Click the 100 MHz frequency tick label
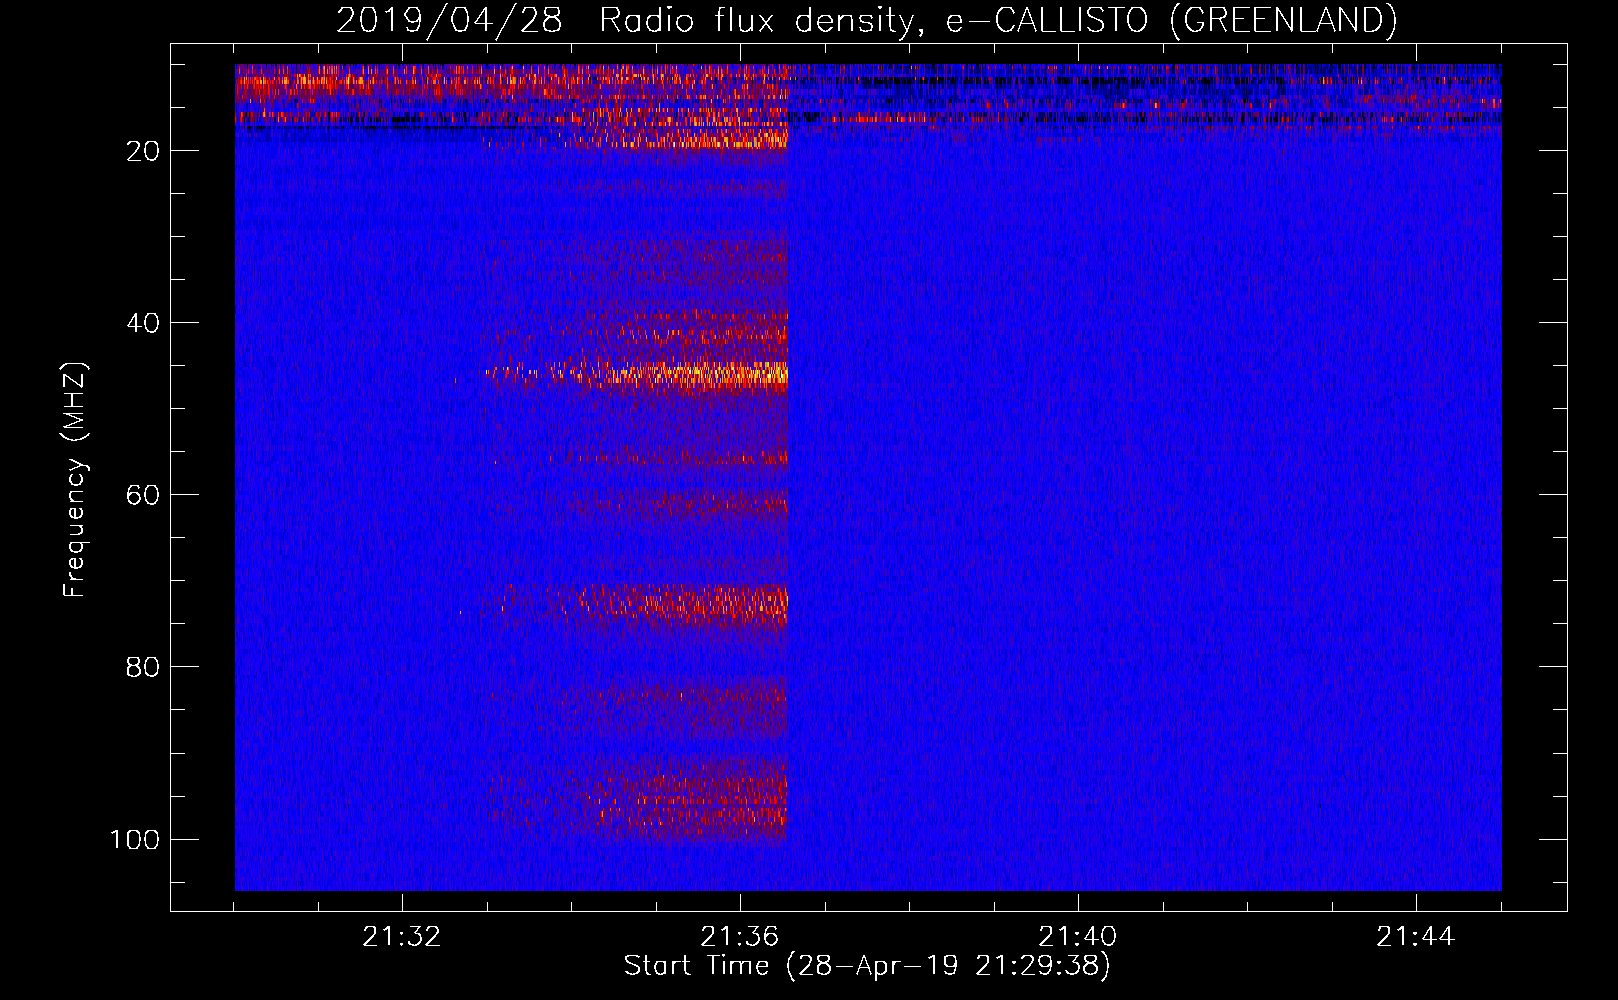Screen dimensions: 1618x1000 coord(135,839)
